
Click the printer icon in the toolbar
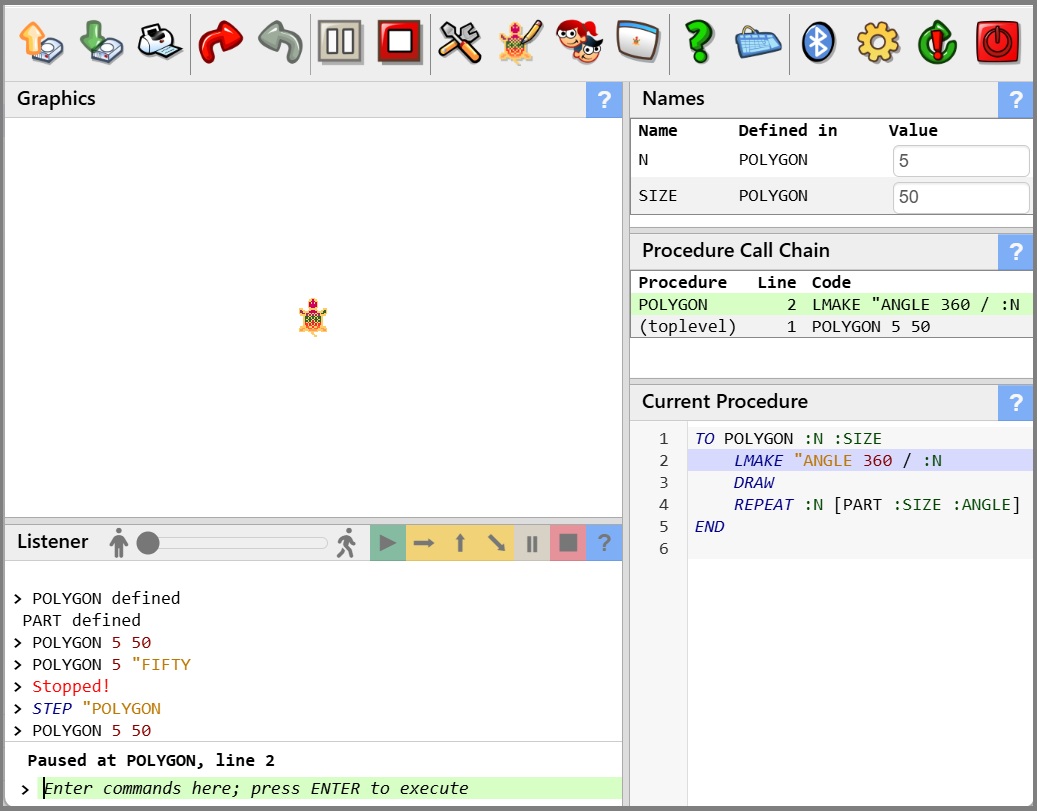160,42
